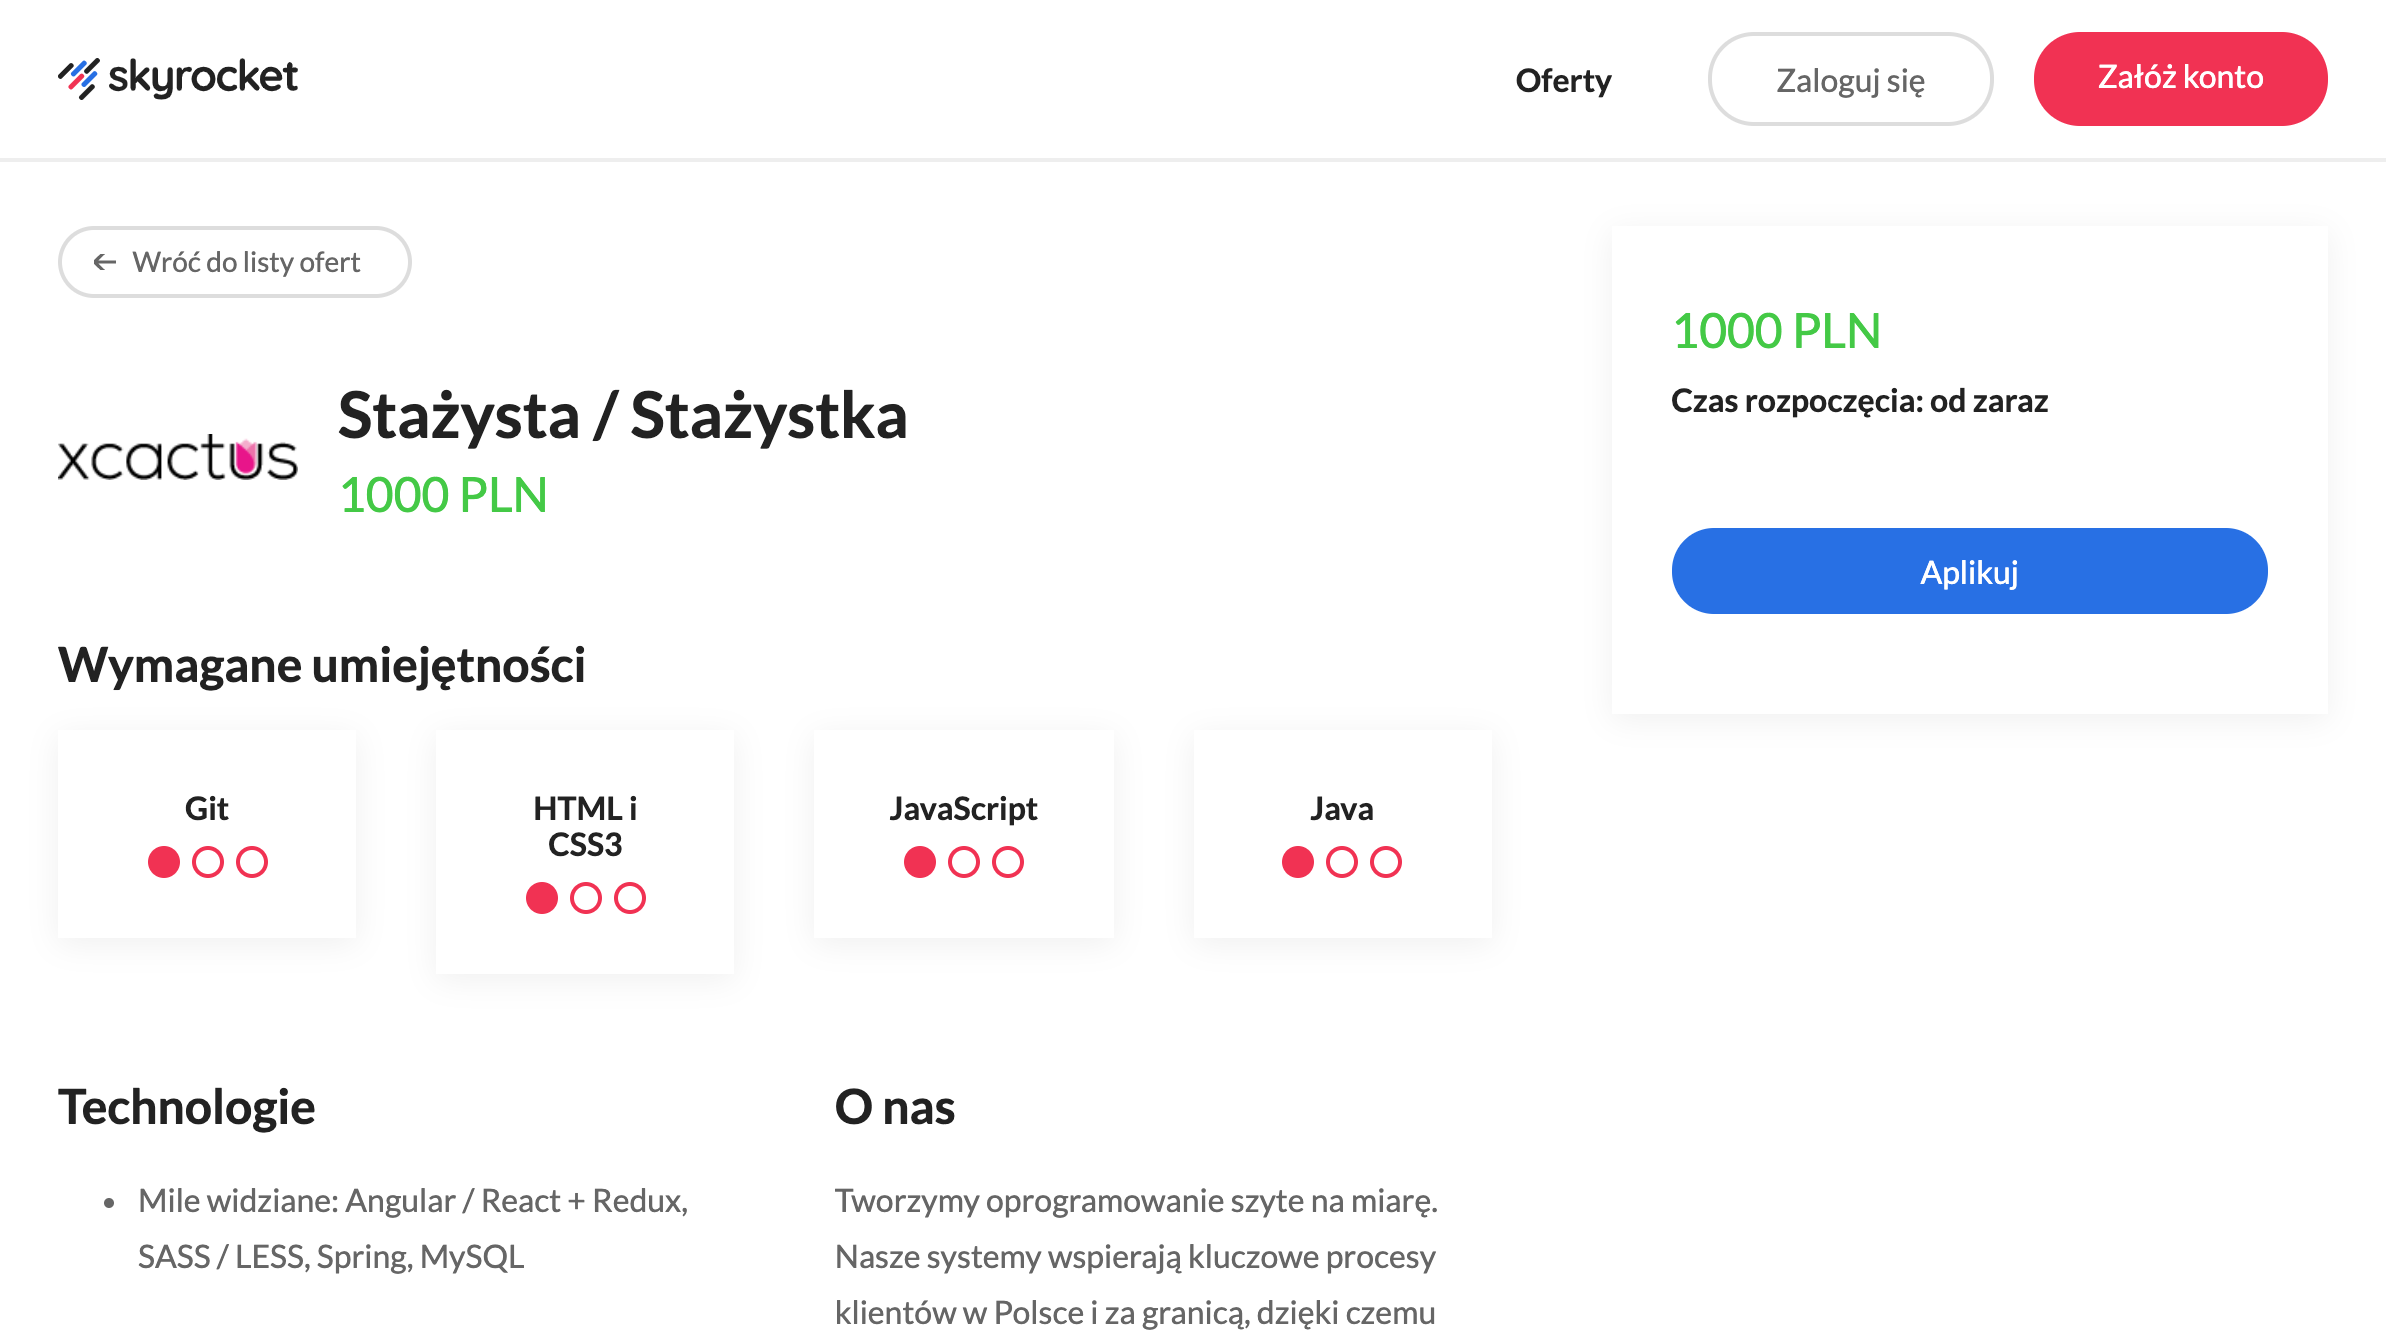Click the last dot under JavaScript
The image size is (2386, 1340).
[x=1008, y=862]
